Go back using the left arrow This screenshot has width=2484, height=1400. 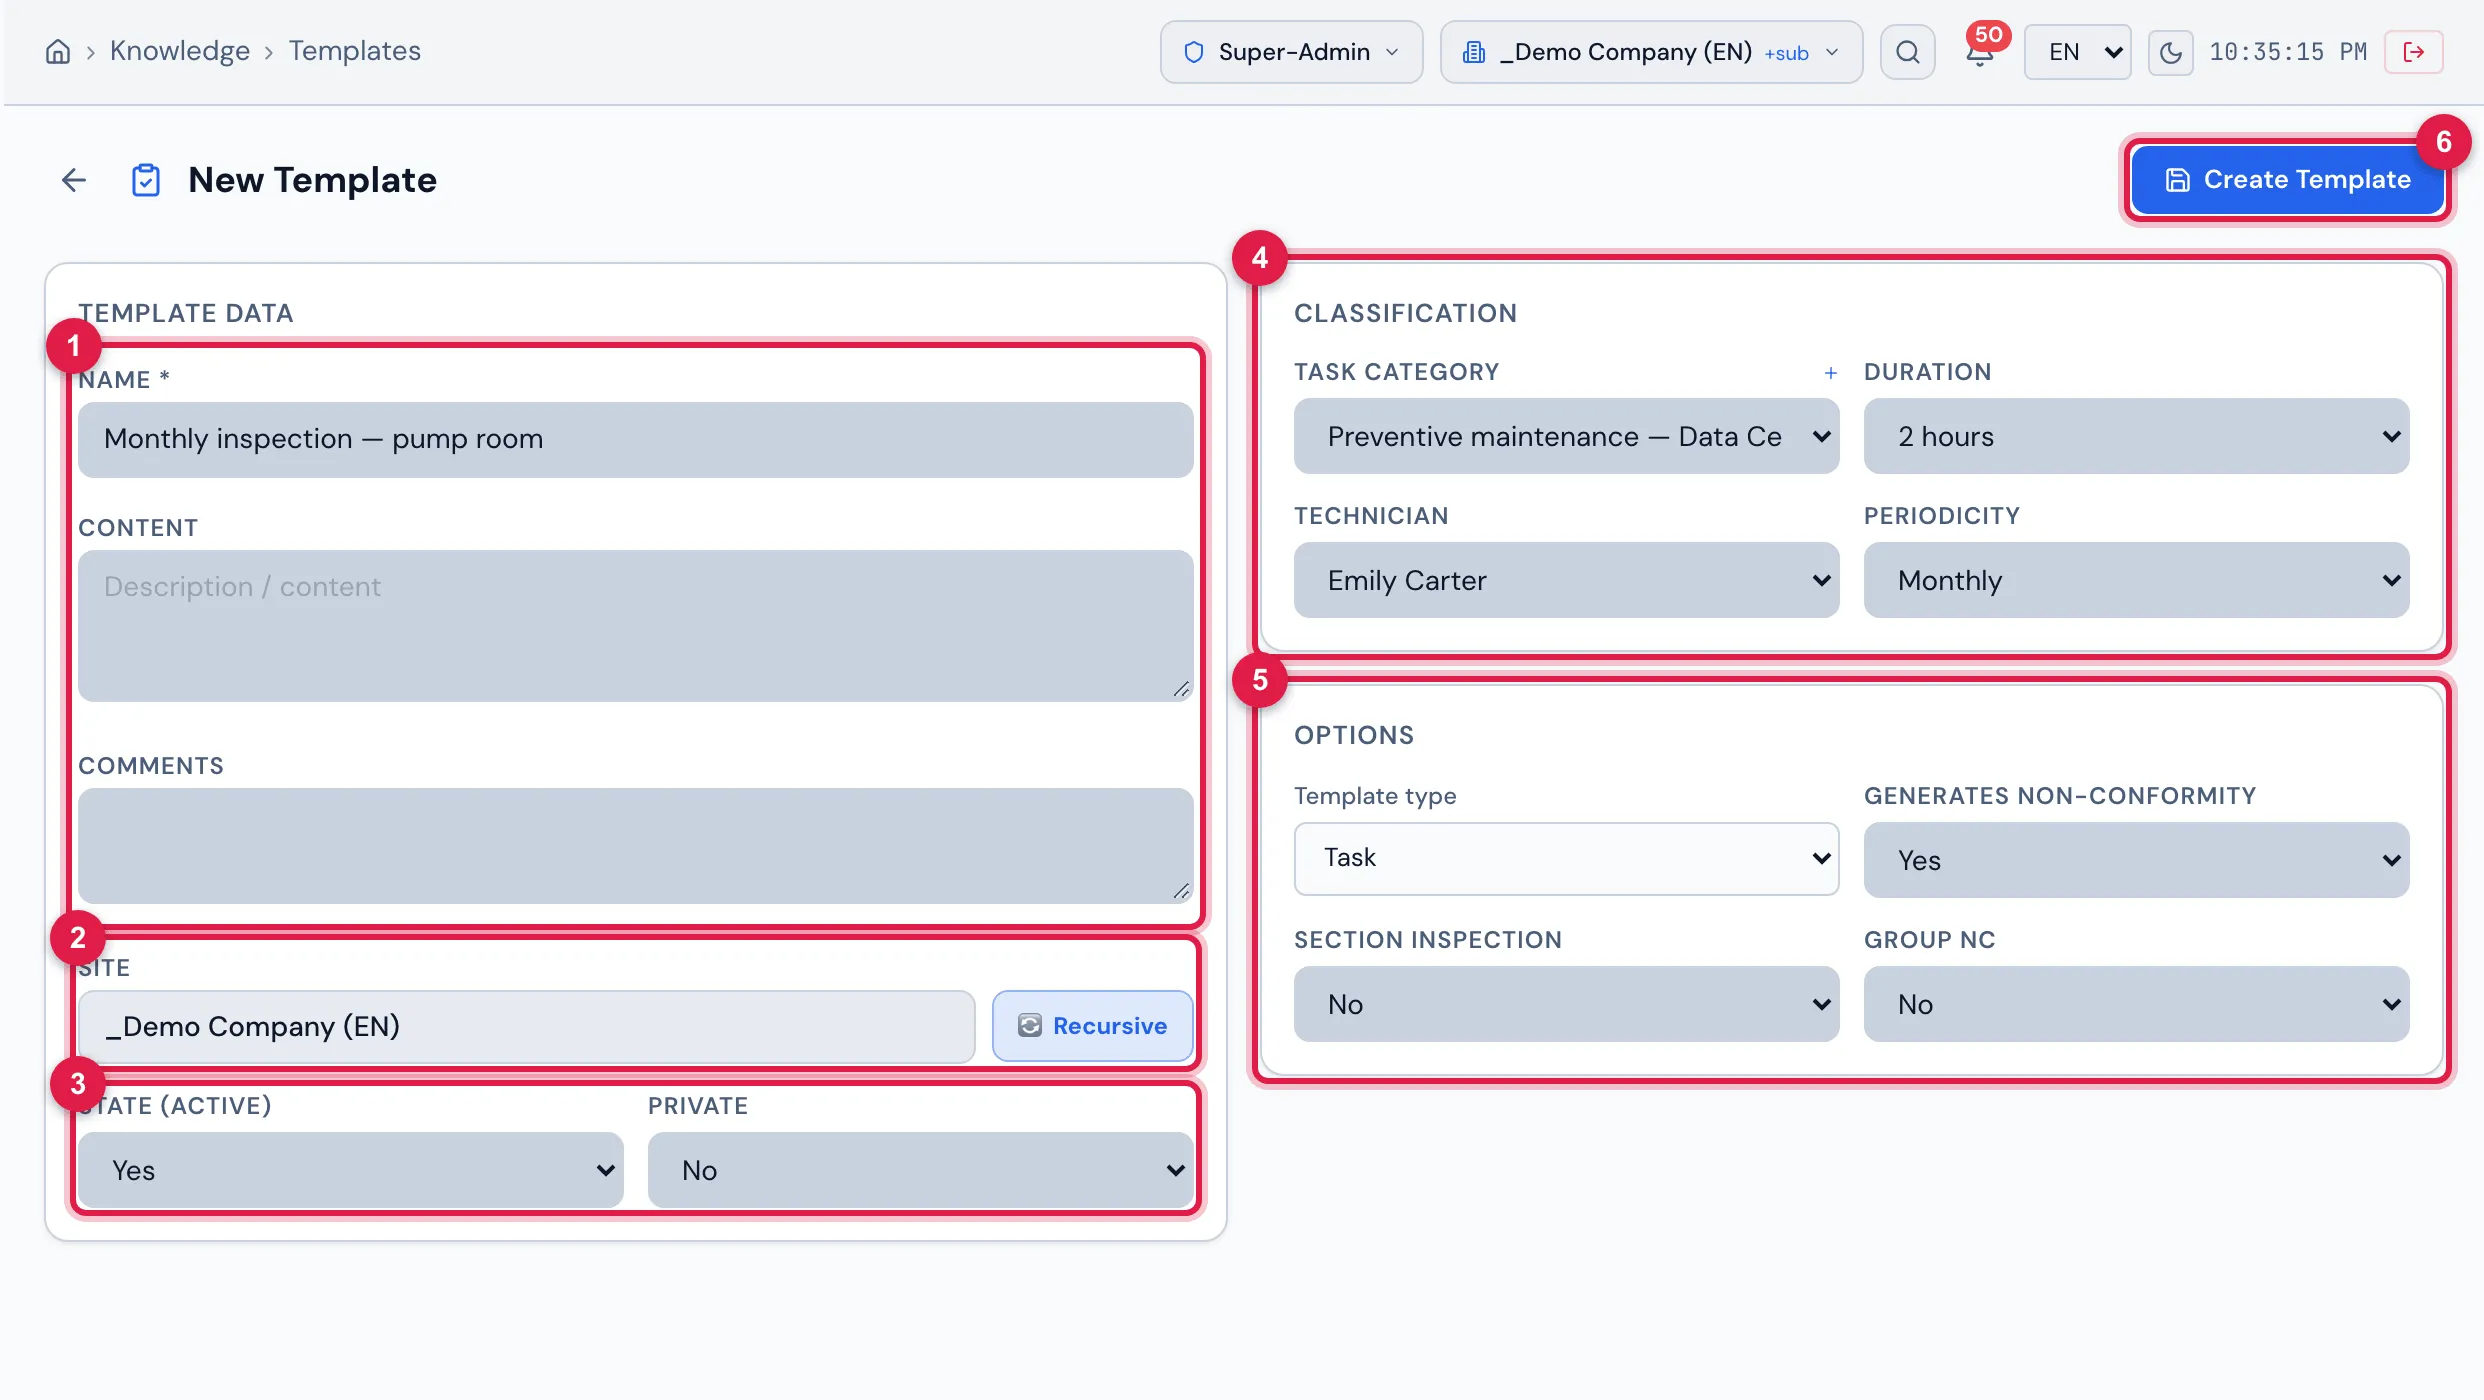pyautogui.click(x=74, y=180)
